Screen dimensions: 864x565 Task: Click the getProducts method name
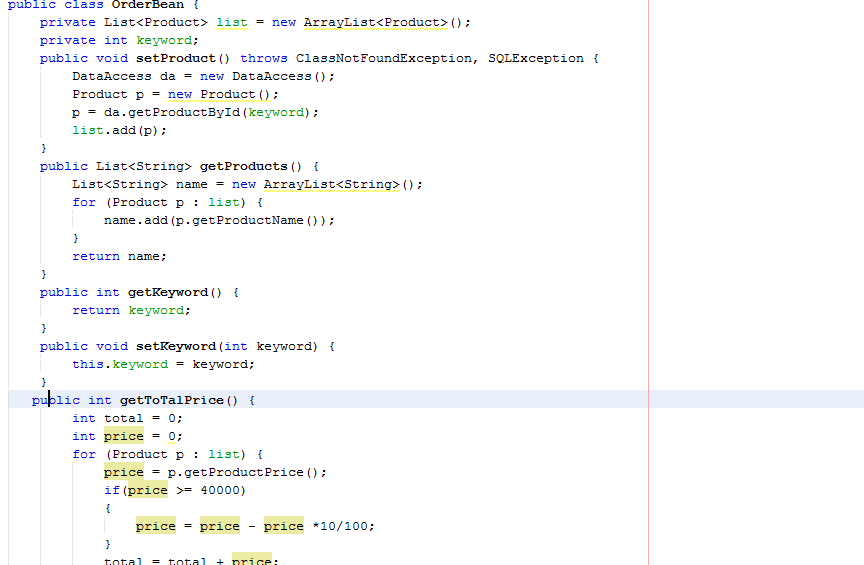[x=244, y=166]
